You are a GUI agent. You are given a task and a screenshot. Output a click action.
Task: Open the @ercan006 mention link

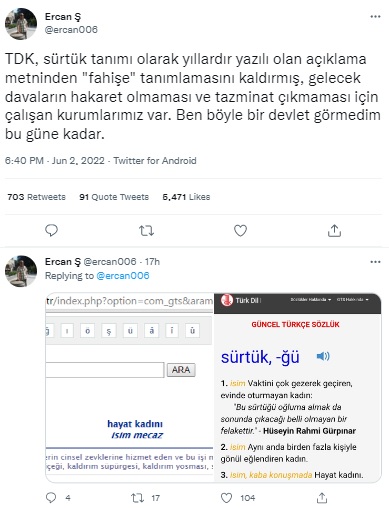tap(123, 276)
